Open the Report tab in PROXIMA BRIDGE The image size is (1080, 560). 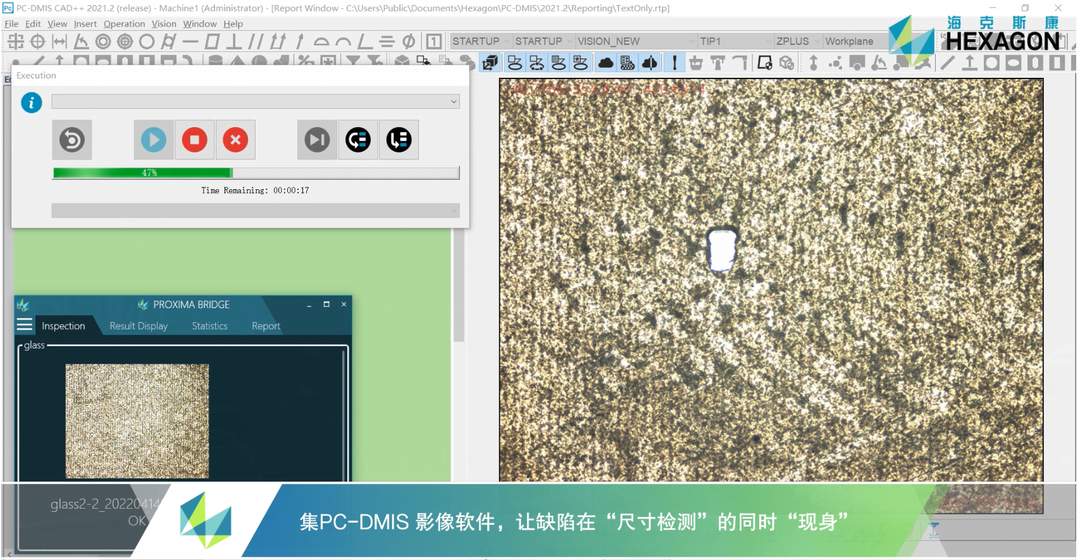click(266, 326)
